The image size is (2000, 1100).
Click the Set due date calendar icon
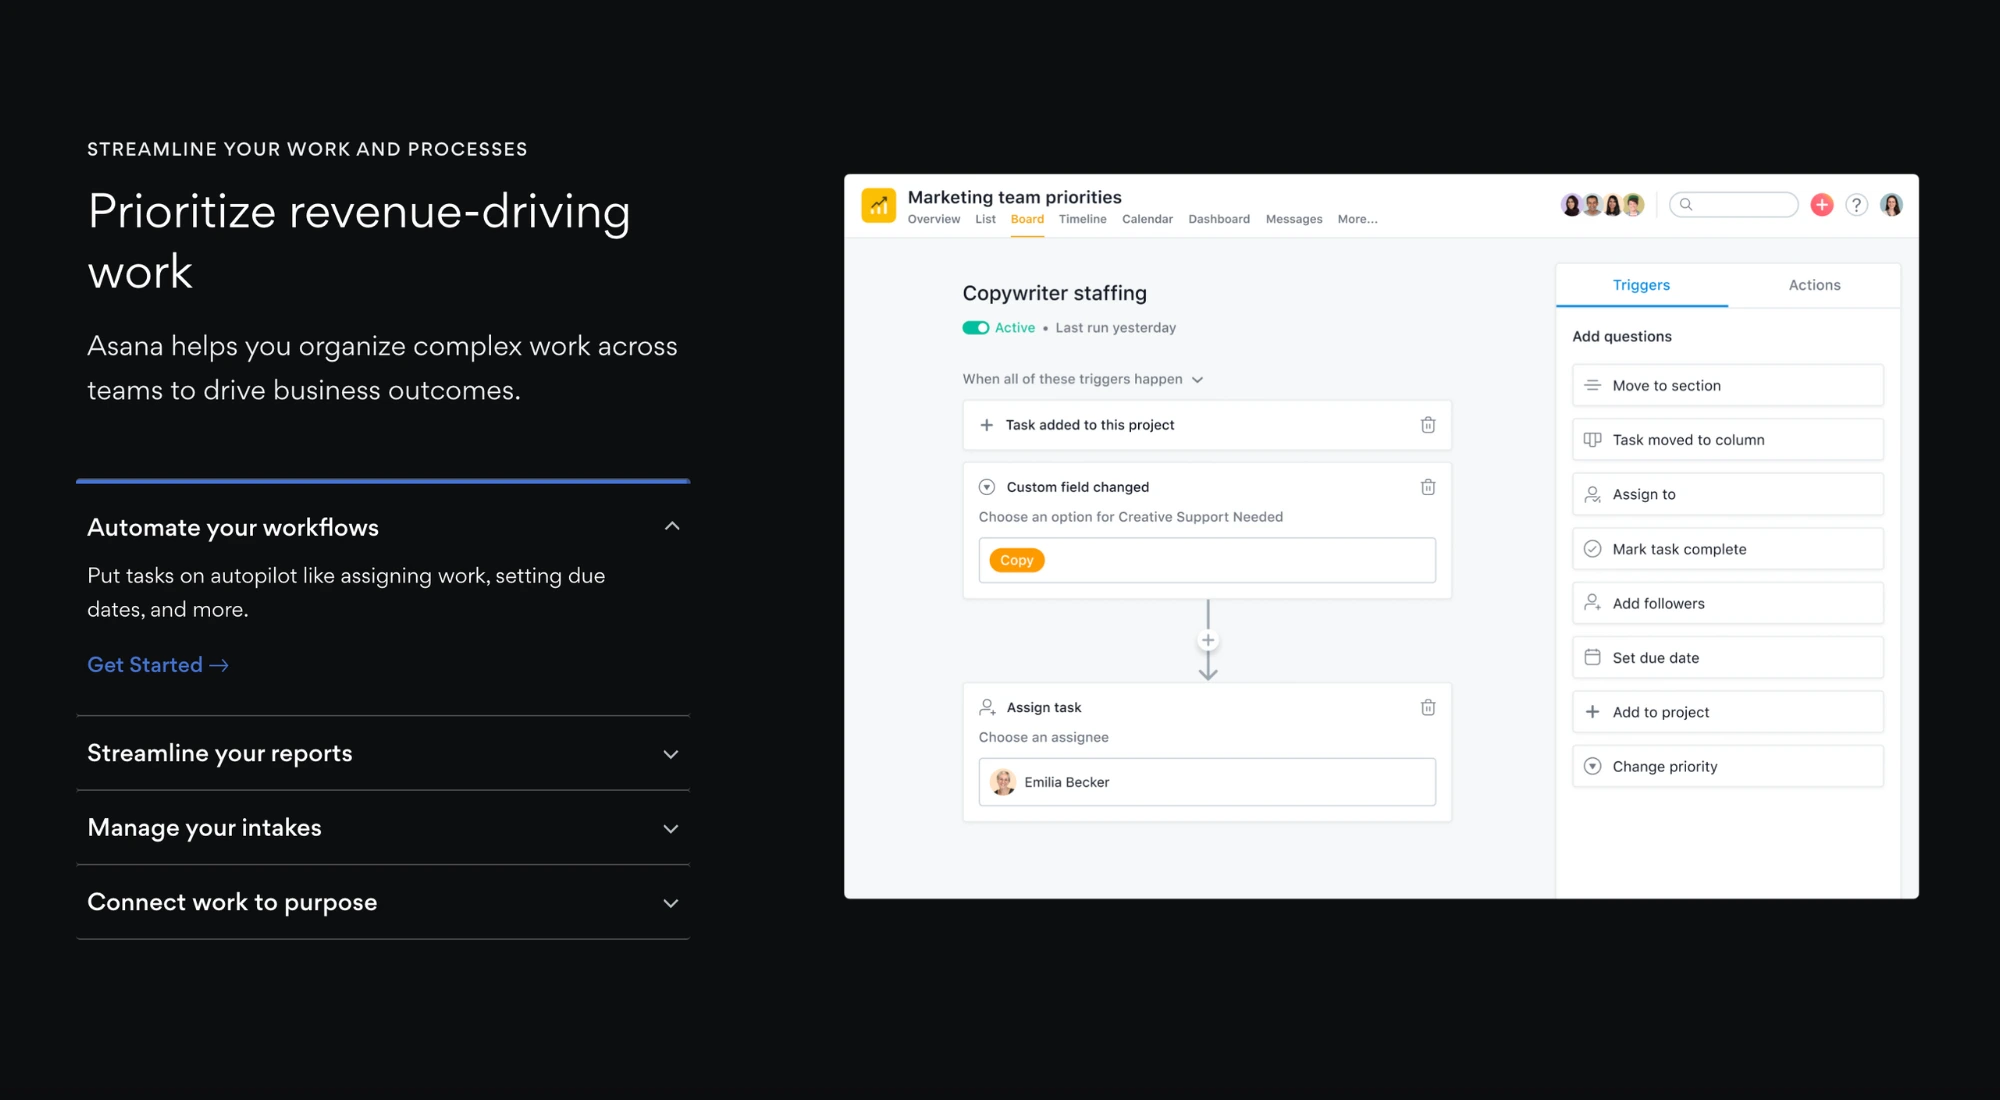1592,657
